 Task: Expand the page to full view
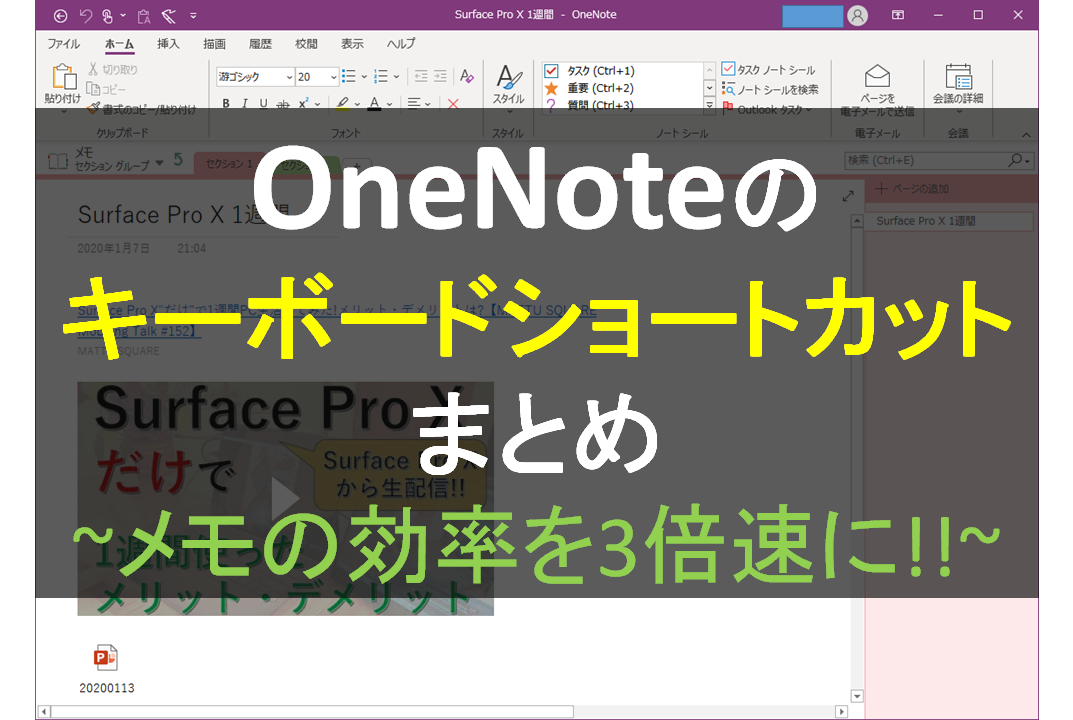(848, 196)
